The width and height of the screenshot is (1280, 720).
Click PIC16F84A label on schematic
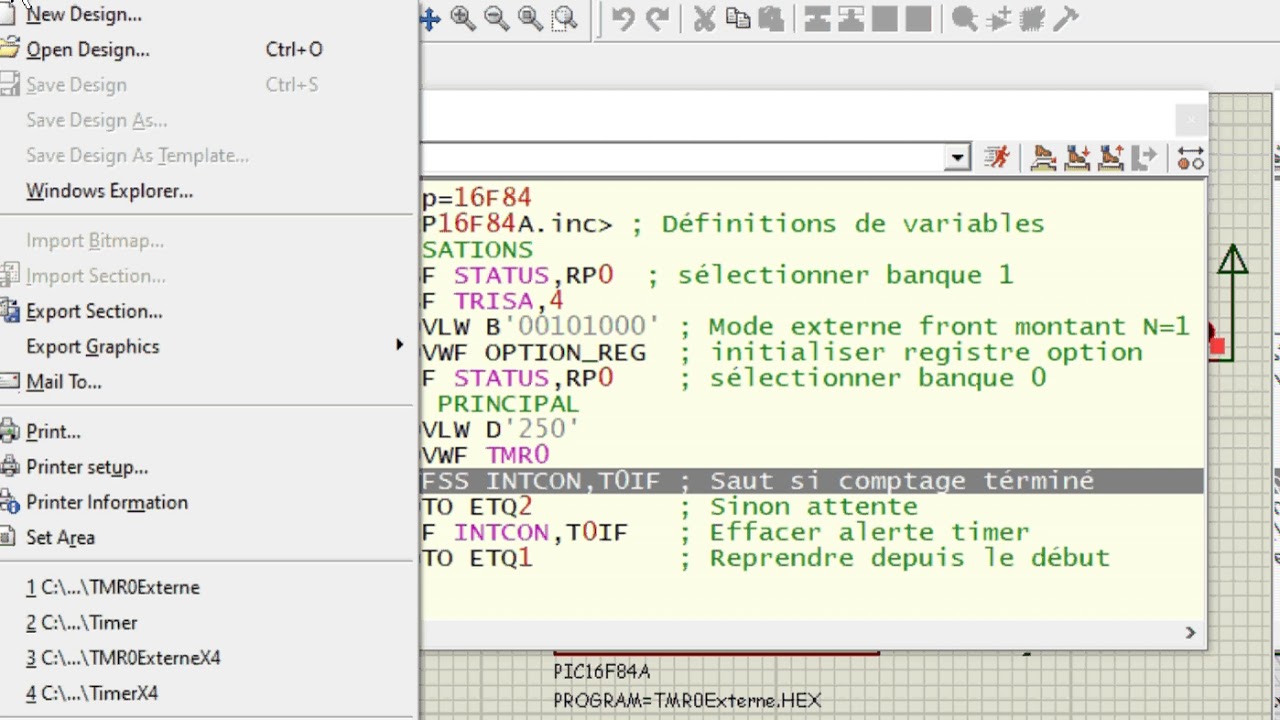tap(601, 672)
